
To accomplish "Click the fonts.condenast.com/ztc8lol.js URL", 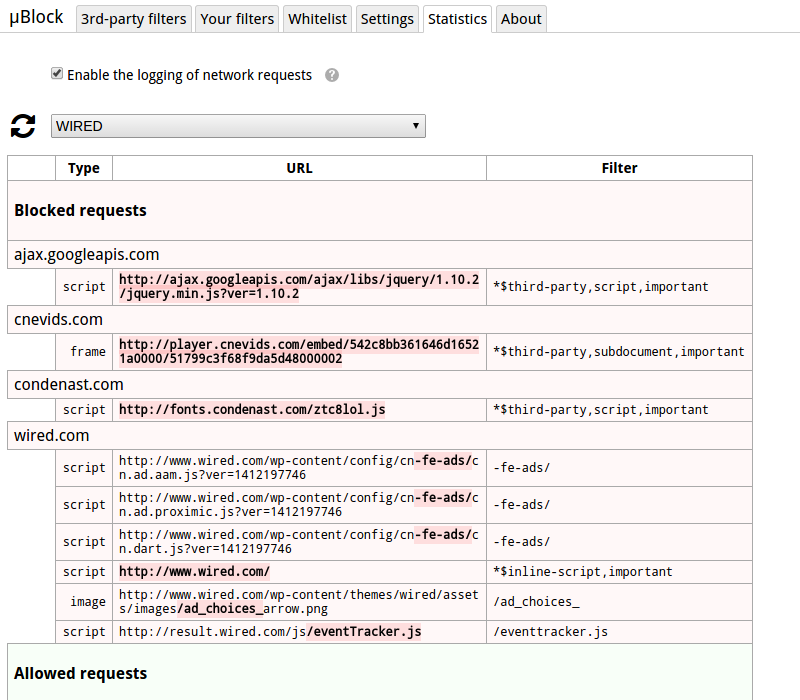I will (252, 410).
